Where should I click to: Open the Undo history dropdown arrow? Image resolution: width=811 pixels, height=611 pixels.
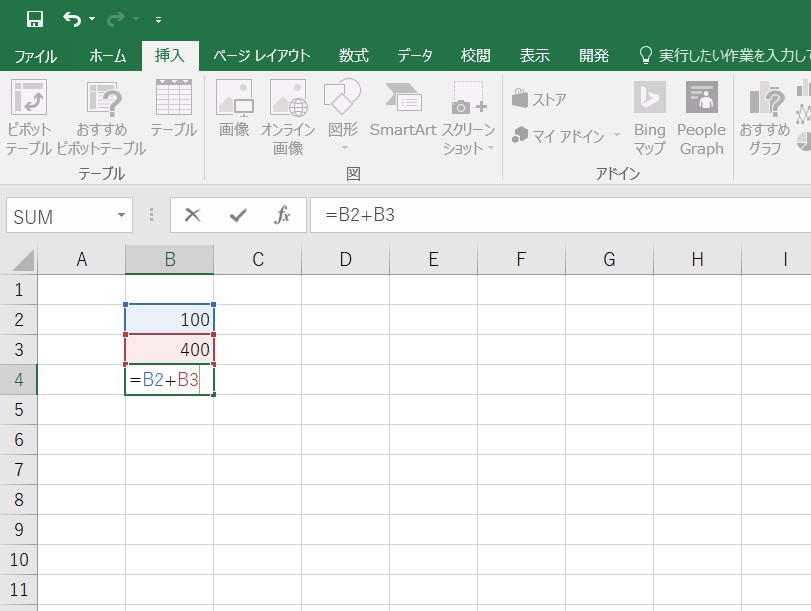click(x=92, y=19)
